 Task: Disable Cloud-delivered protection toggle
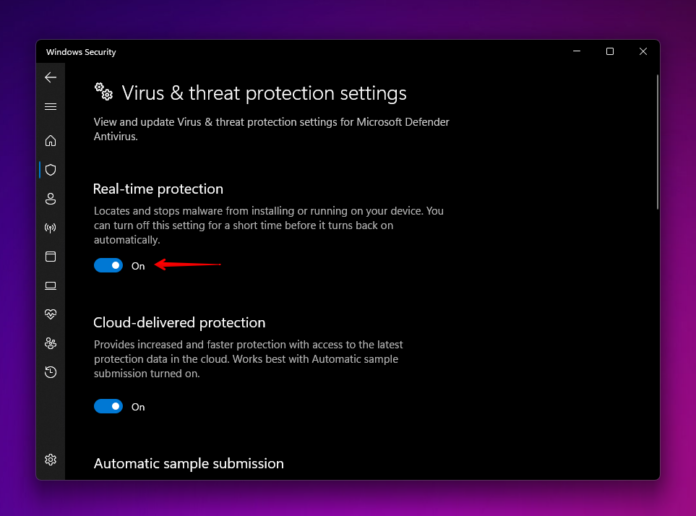point(108,406)
